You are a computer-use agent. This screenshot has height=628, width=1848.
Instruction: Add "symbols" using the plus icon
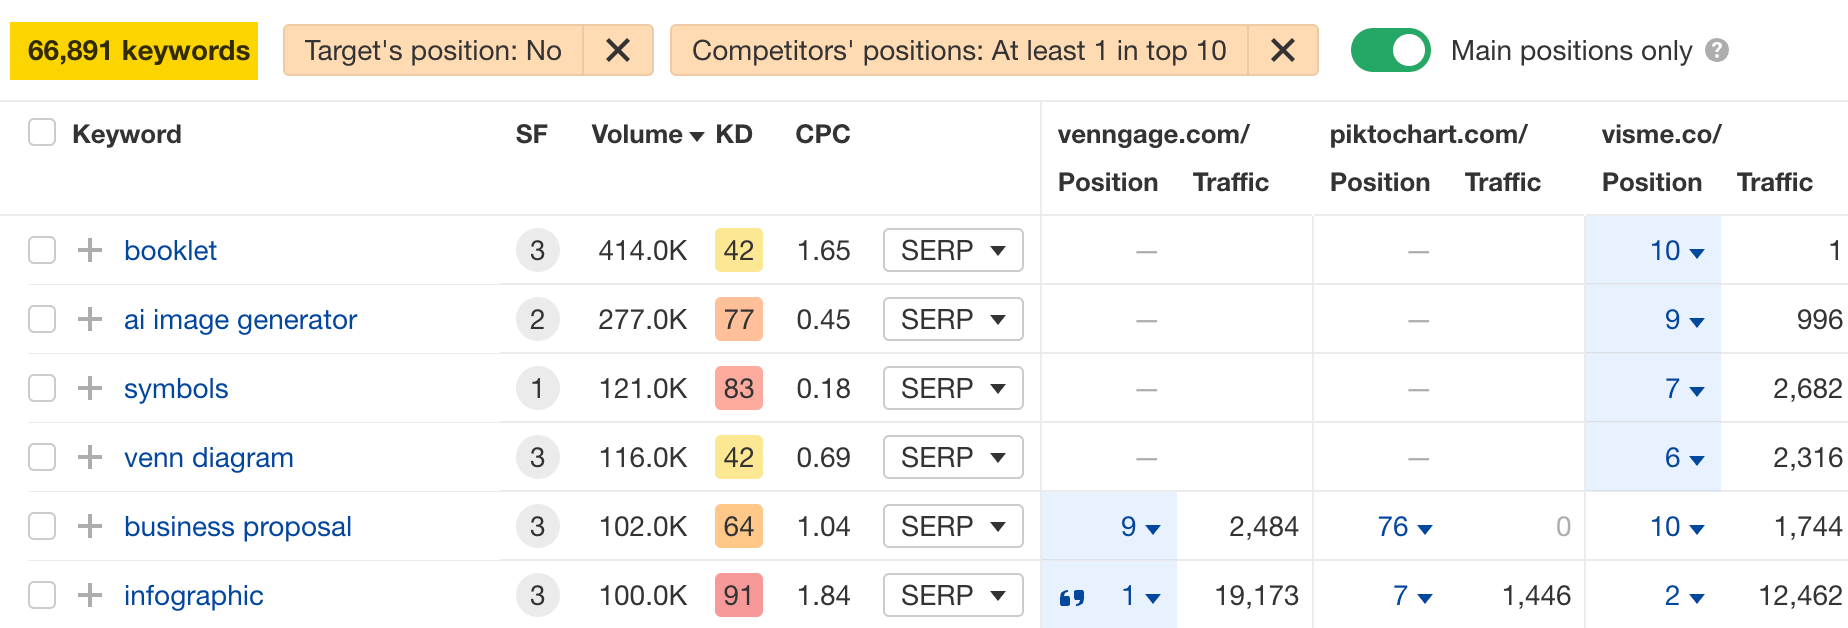pos(91,388)
